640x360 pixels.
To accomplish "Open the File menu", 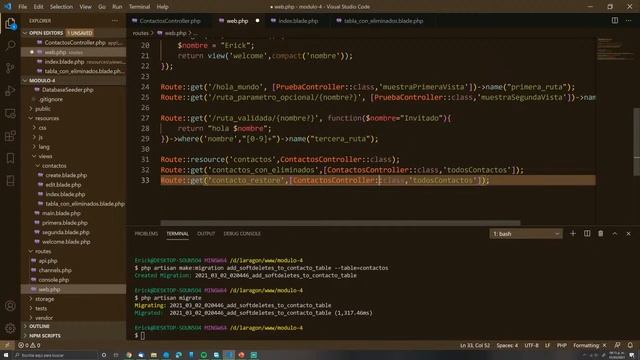I will click(23, 7).
